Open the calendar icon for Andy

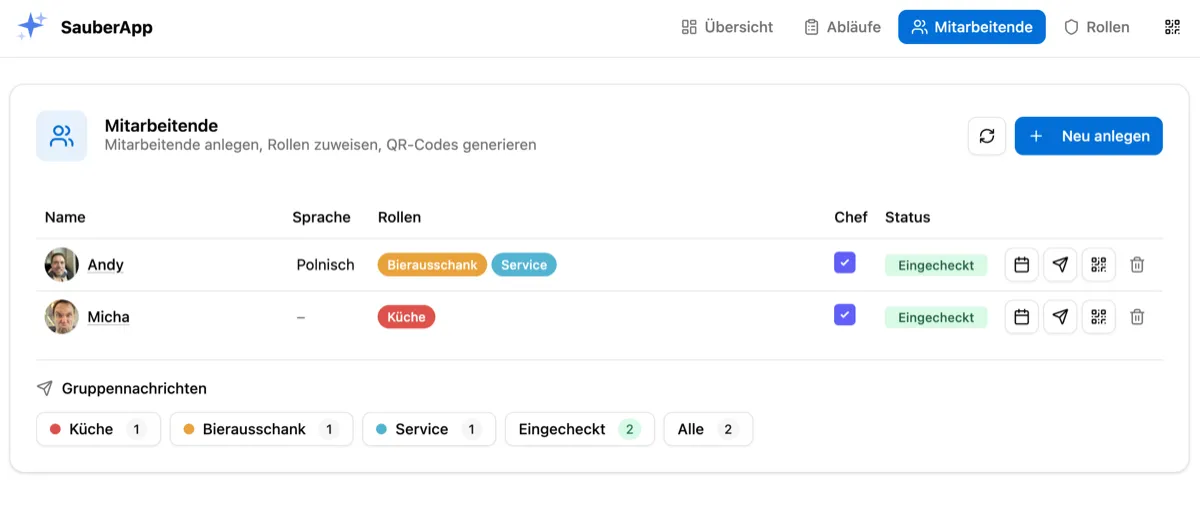point(1021,265)
